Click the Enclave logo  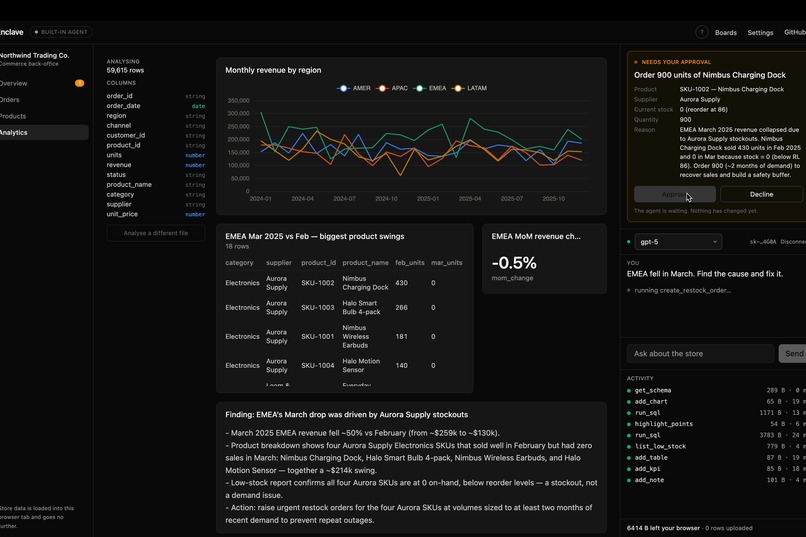(11, 32)
